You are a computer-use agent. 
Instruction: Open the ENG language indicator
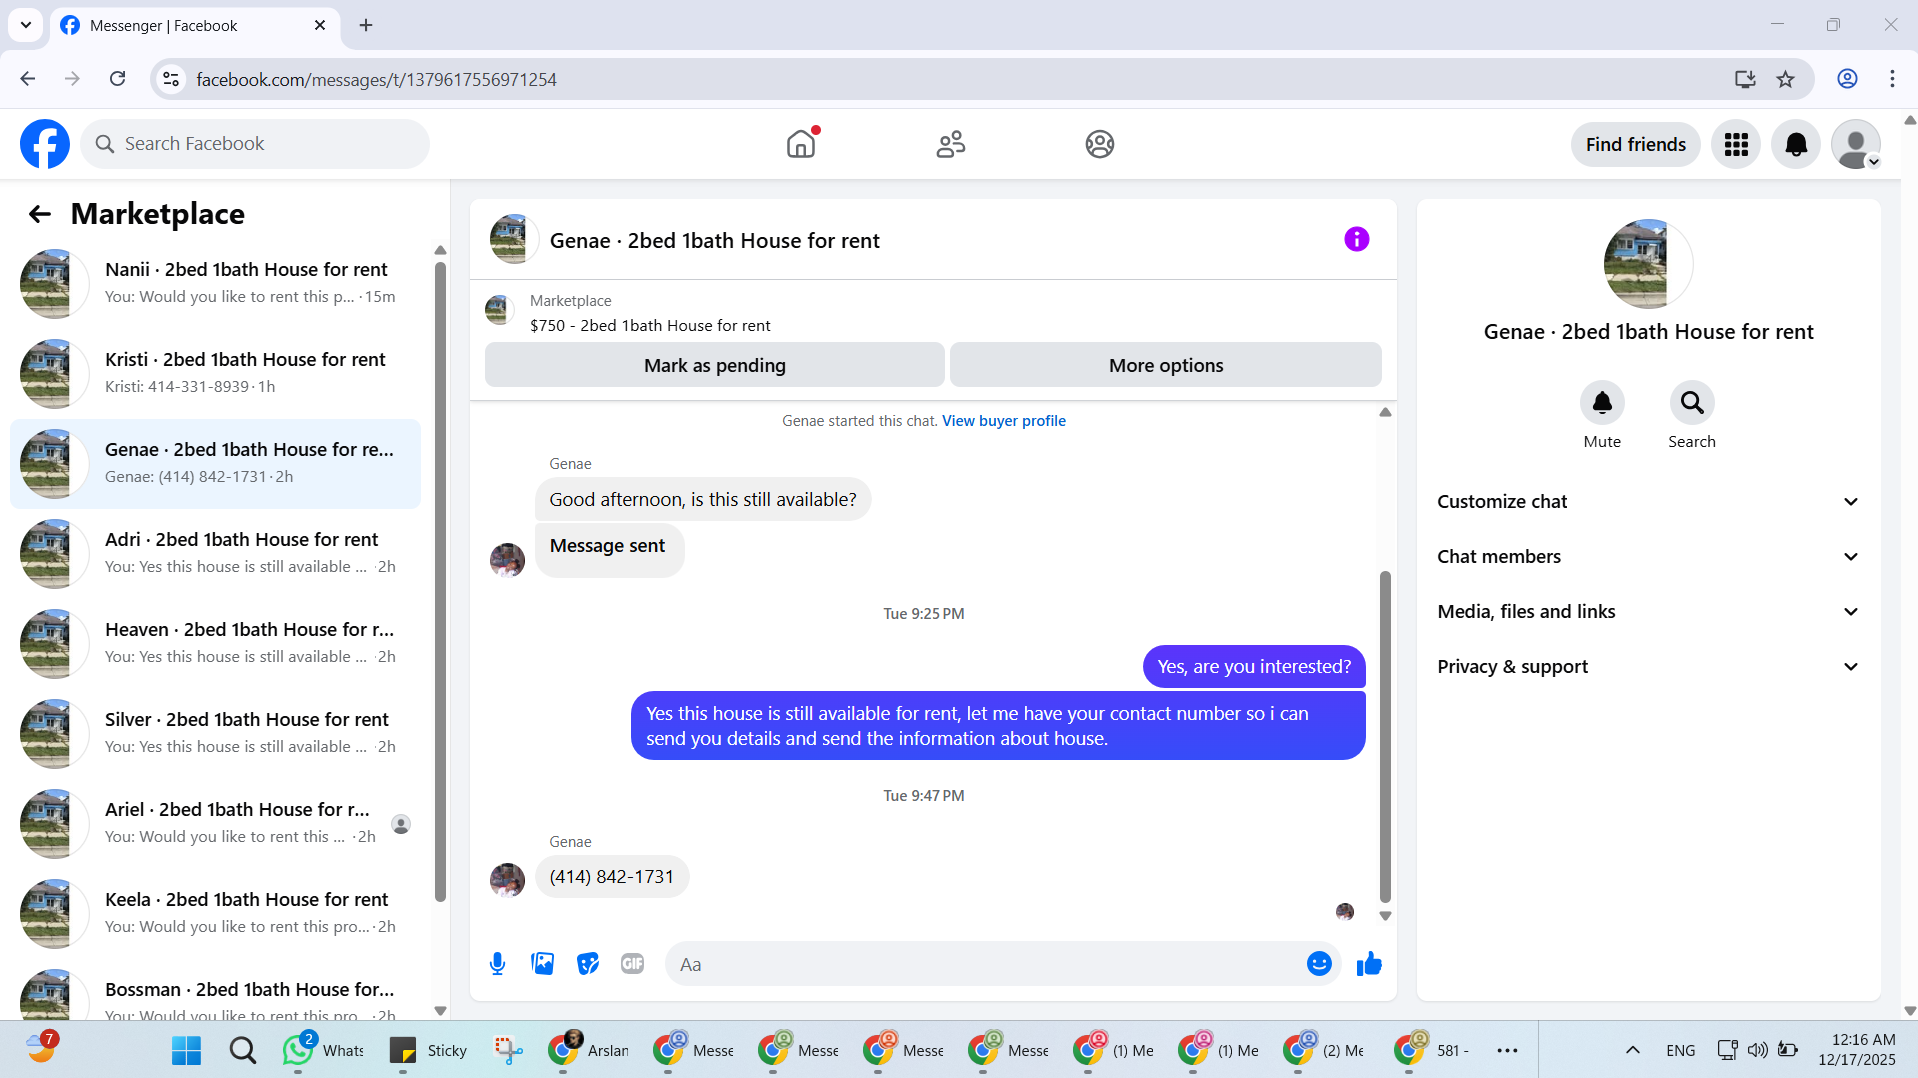pos(1680,1050)
